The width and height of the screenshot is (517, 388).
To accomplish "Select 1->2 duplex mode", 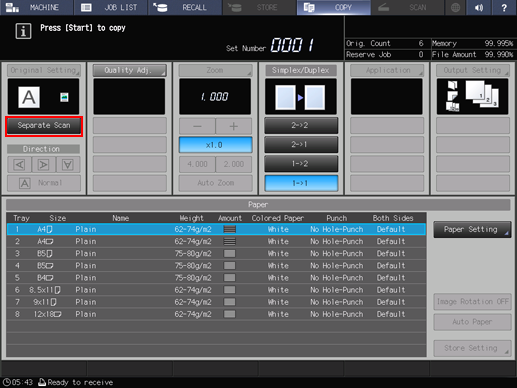I will pyautogui.click(x=301, y=164).
